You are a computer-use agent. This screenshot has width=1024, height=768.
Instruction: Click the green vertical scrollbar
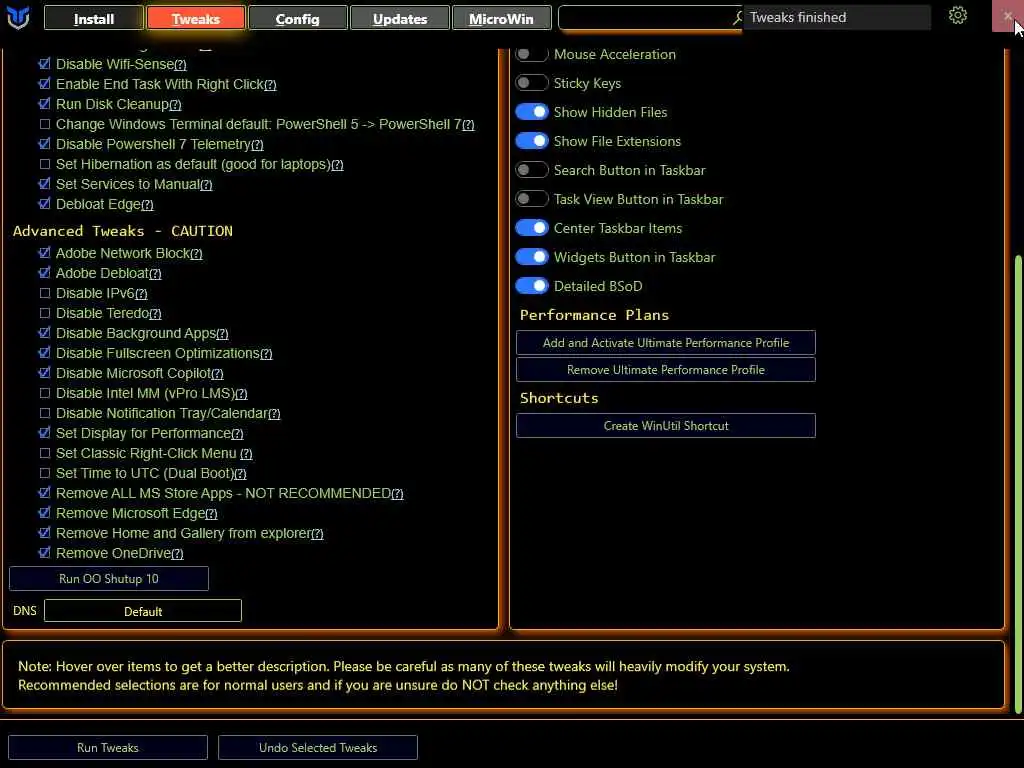tap(1017, 483)
